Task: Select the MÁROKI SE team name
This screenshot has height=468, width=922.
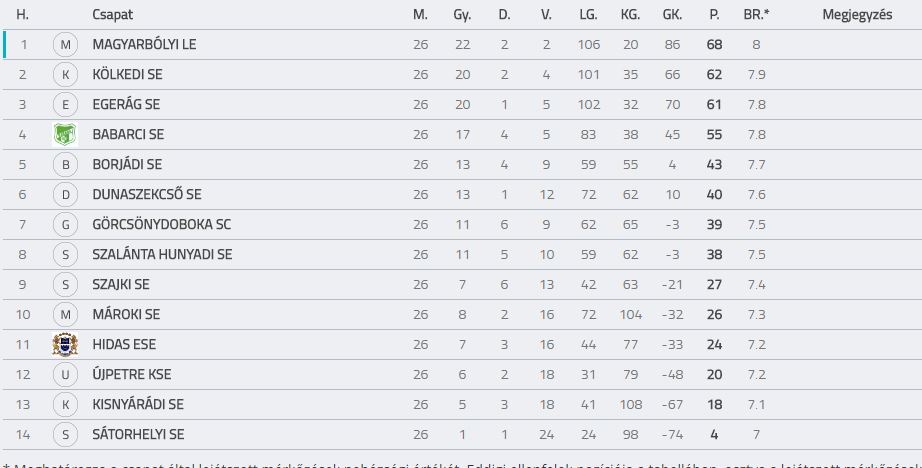Action: 126,315
